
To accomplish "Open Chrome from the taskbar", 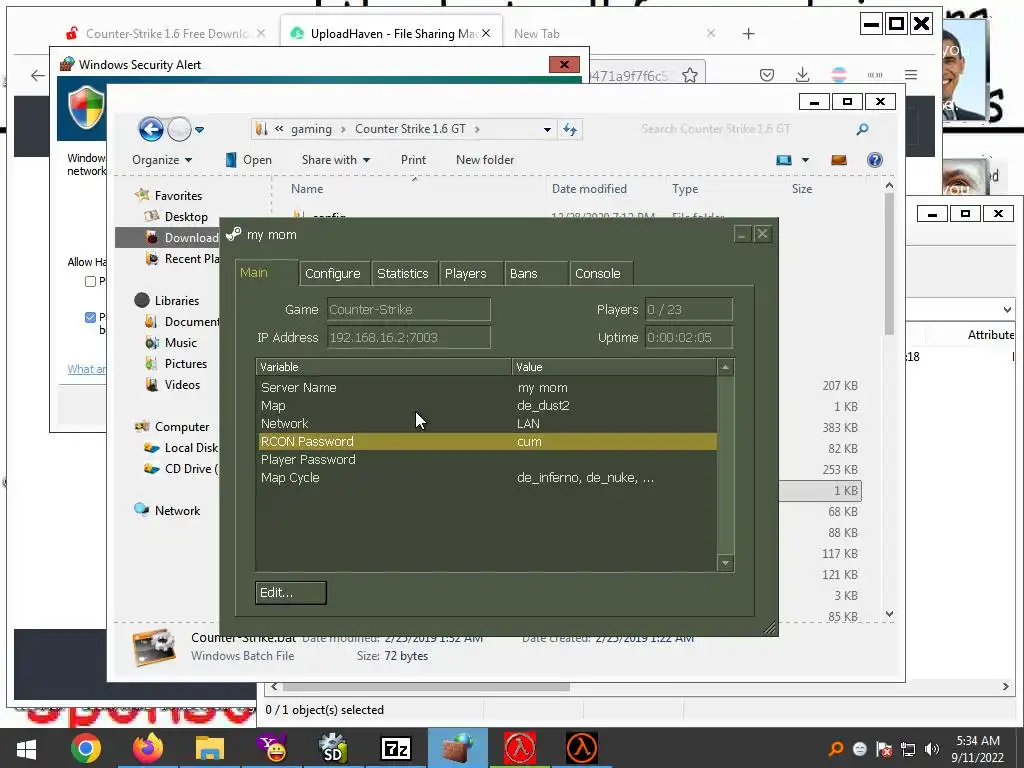I will point(86,748).
